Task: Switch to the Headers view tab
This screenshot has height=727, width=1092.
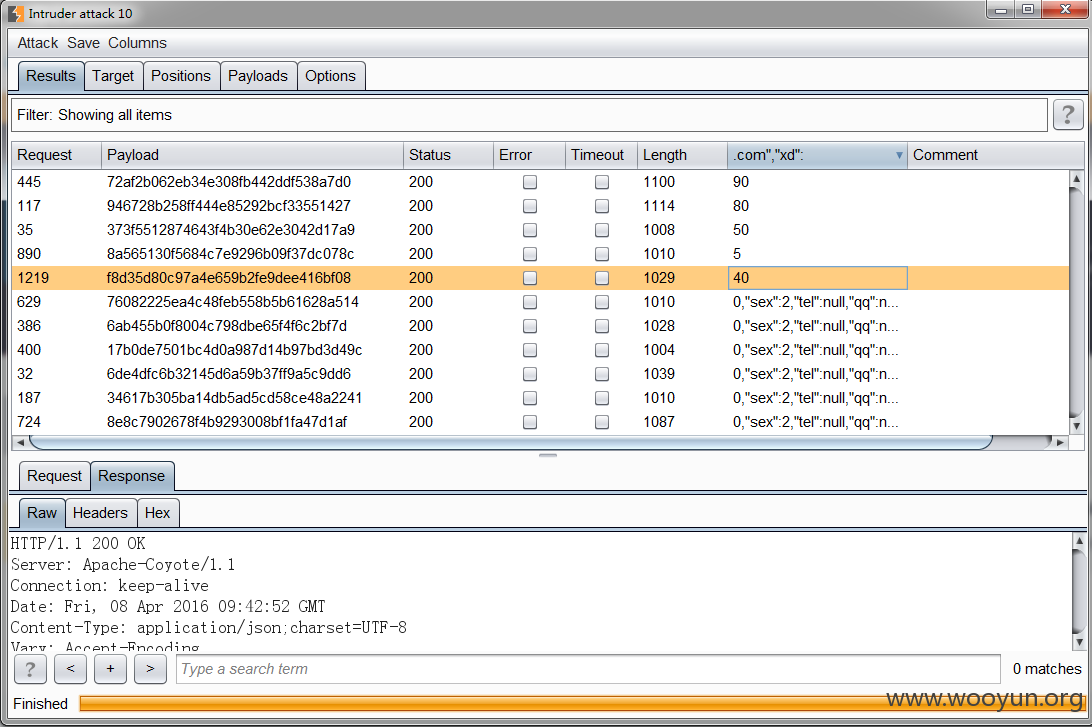Action: [100, 513]
